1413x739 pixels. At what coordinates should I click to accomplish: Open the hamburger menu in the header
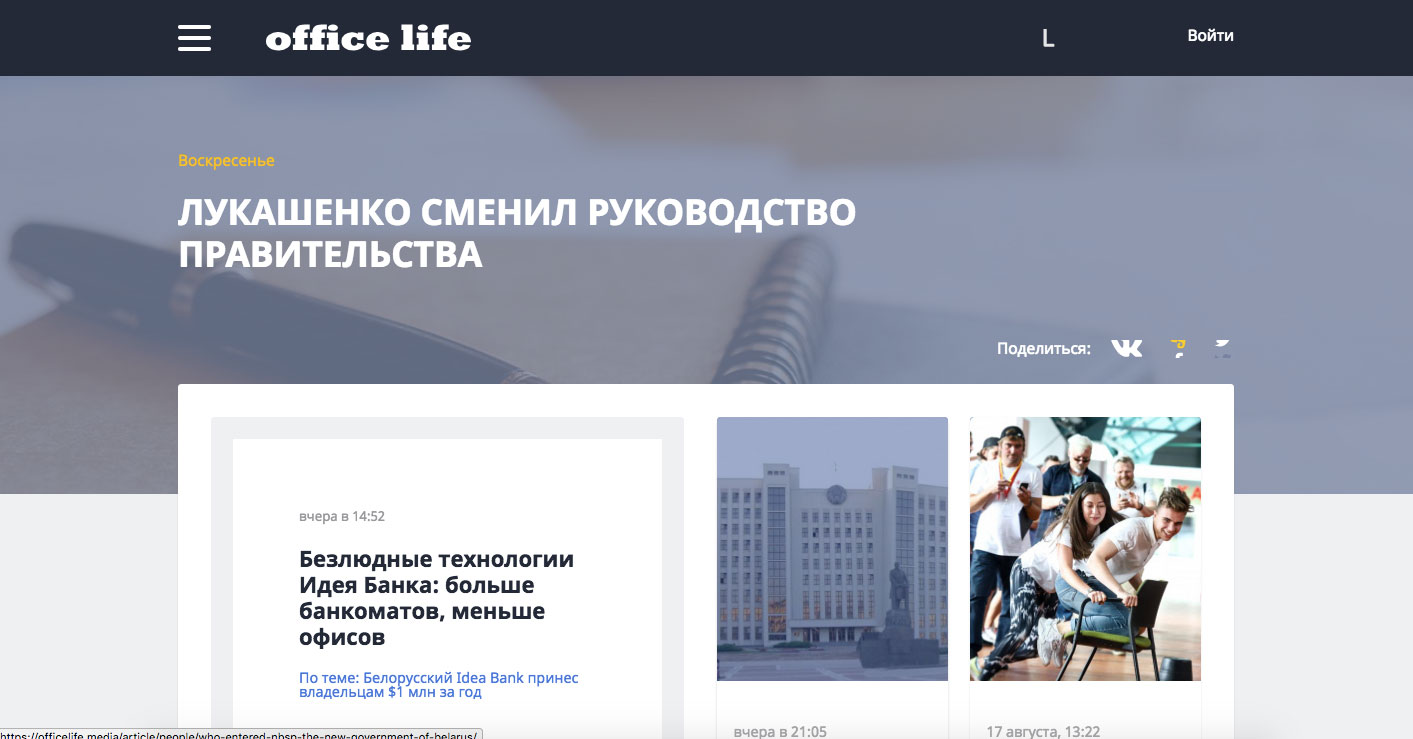[x=194, y=38]
